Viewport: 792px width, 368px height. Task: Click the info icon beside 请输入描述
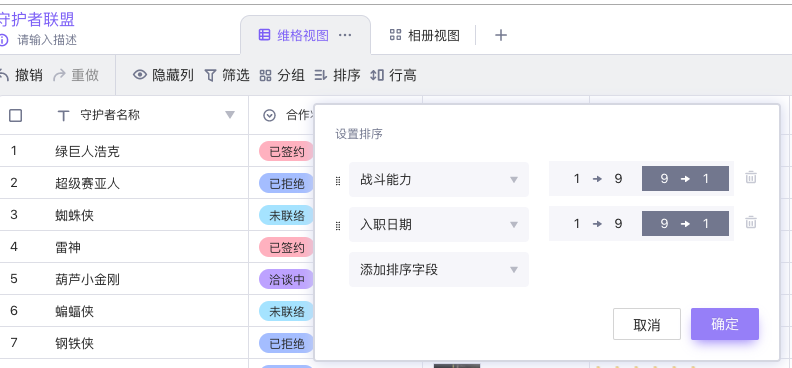pyautogui.click(x=4, y=40)
